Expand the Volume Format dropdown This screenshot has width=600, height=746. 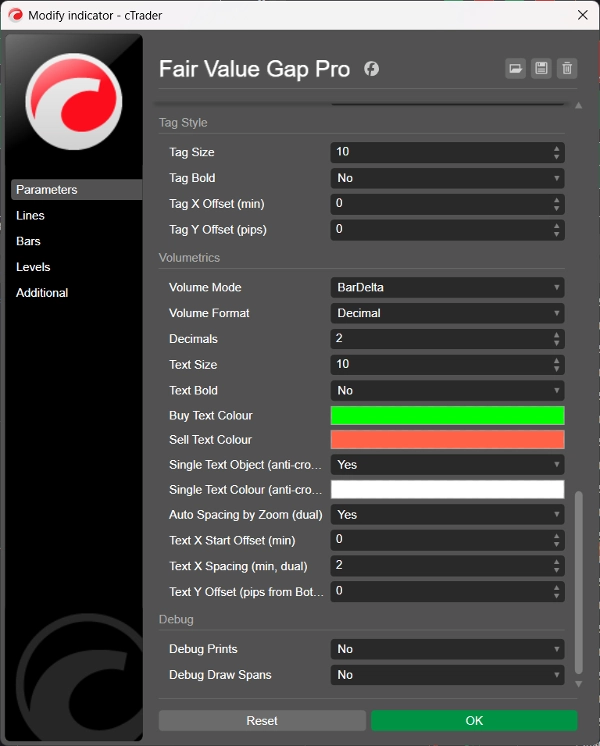pos(447,313)
